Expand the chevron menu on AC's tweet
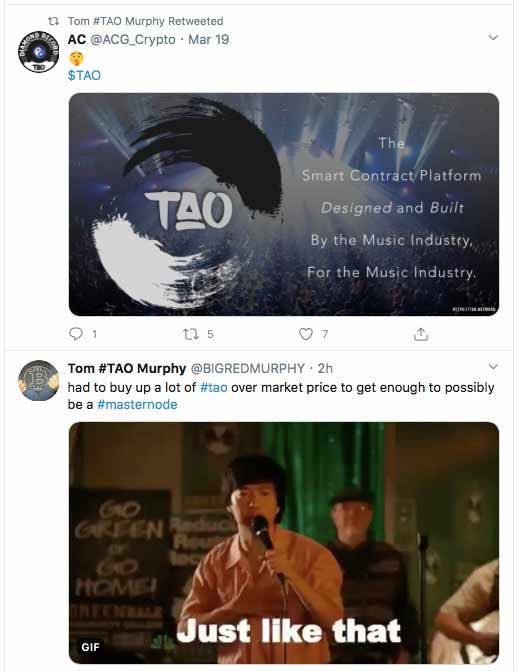The image size is (519, 671). (x=493, y=38)
